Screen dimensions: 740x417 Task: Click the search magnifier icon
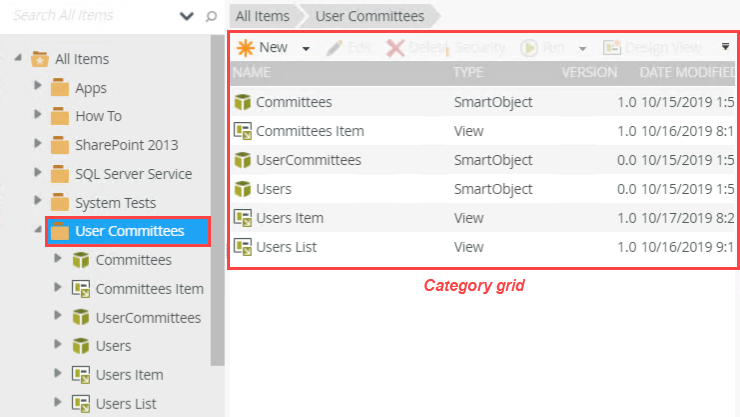(x=211, y=16)
